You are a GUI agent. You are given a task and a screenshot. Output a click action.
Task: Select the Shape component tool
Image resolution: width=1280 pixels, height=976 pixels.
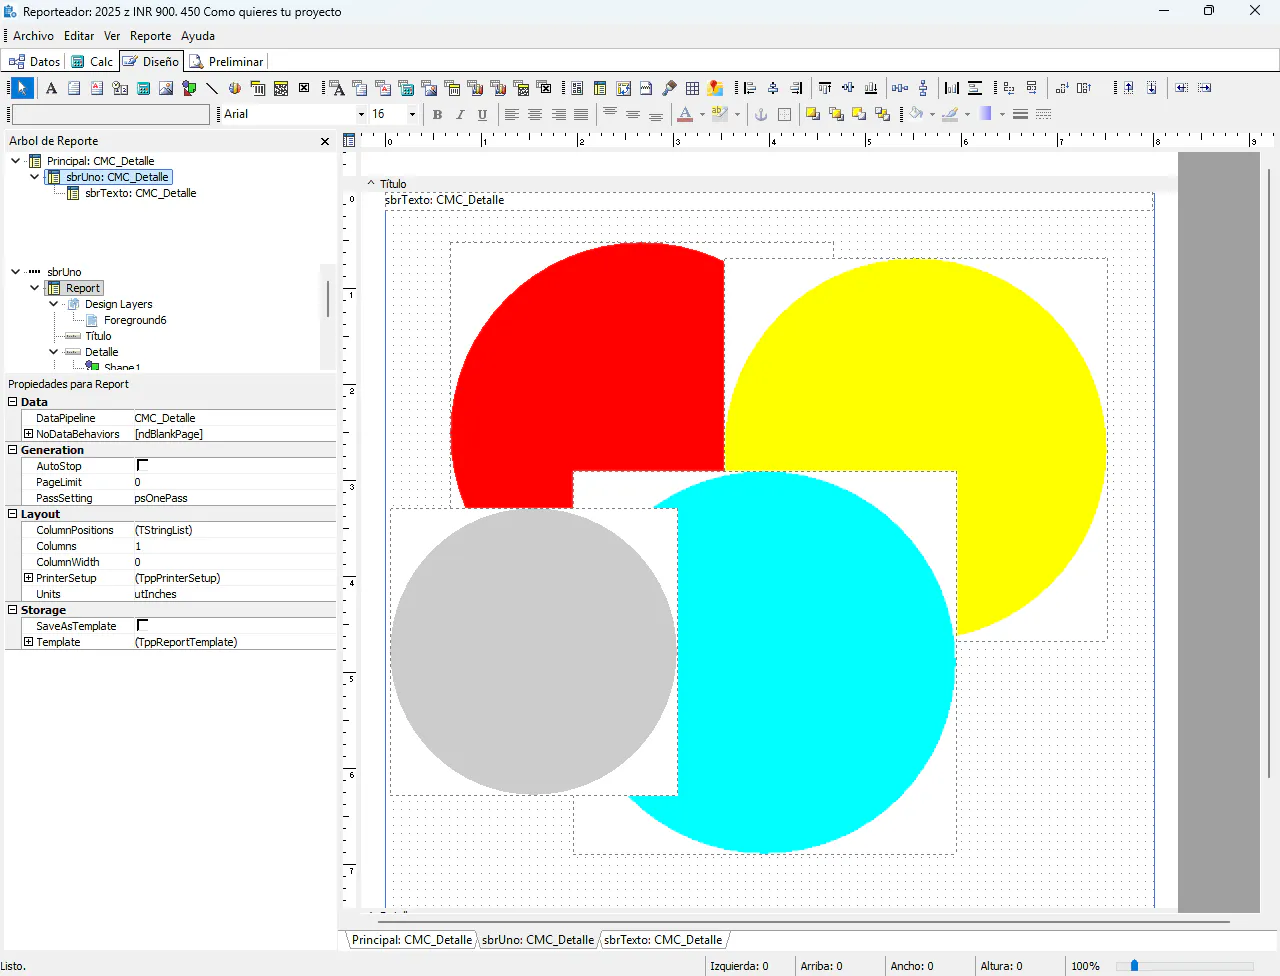click(189, 88)
